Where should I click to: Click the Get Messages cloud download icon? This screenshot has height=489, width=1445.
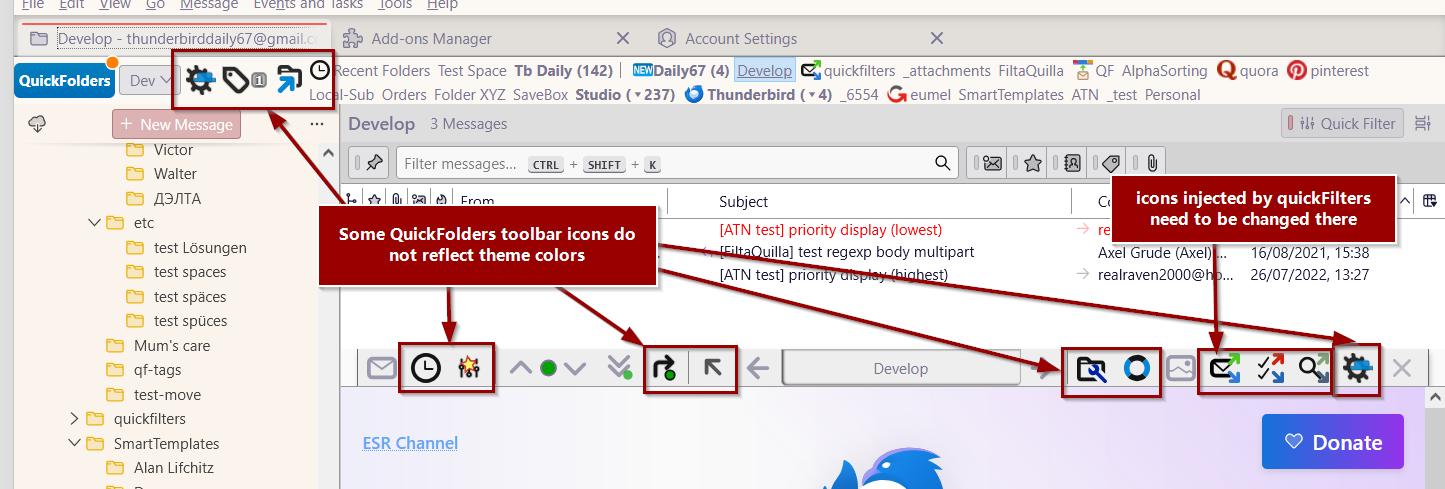tap(38, 124)
